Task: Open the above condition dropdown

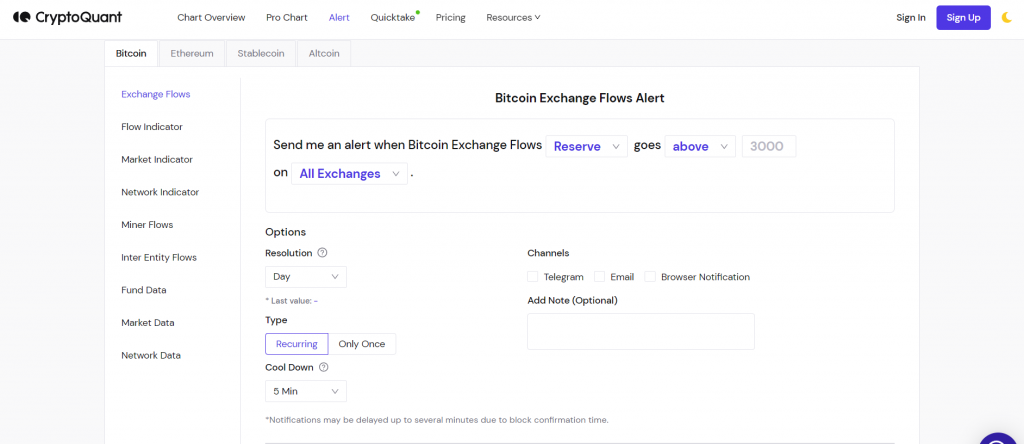Action: coord(700,147)
